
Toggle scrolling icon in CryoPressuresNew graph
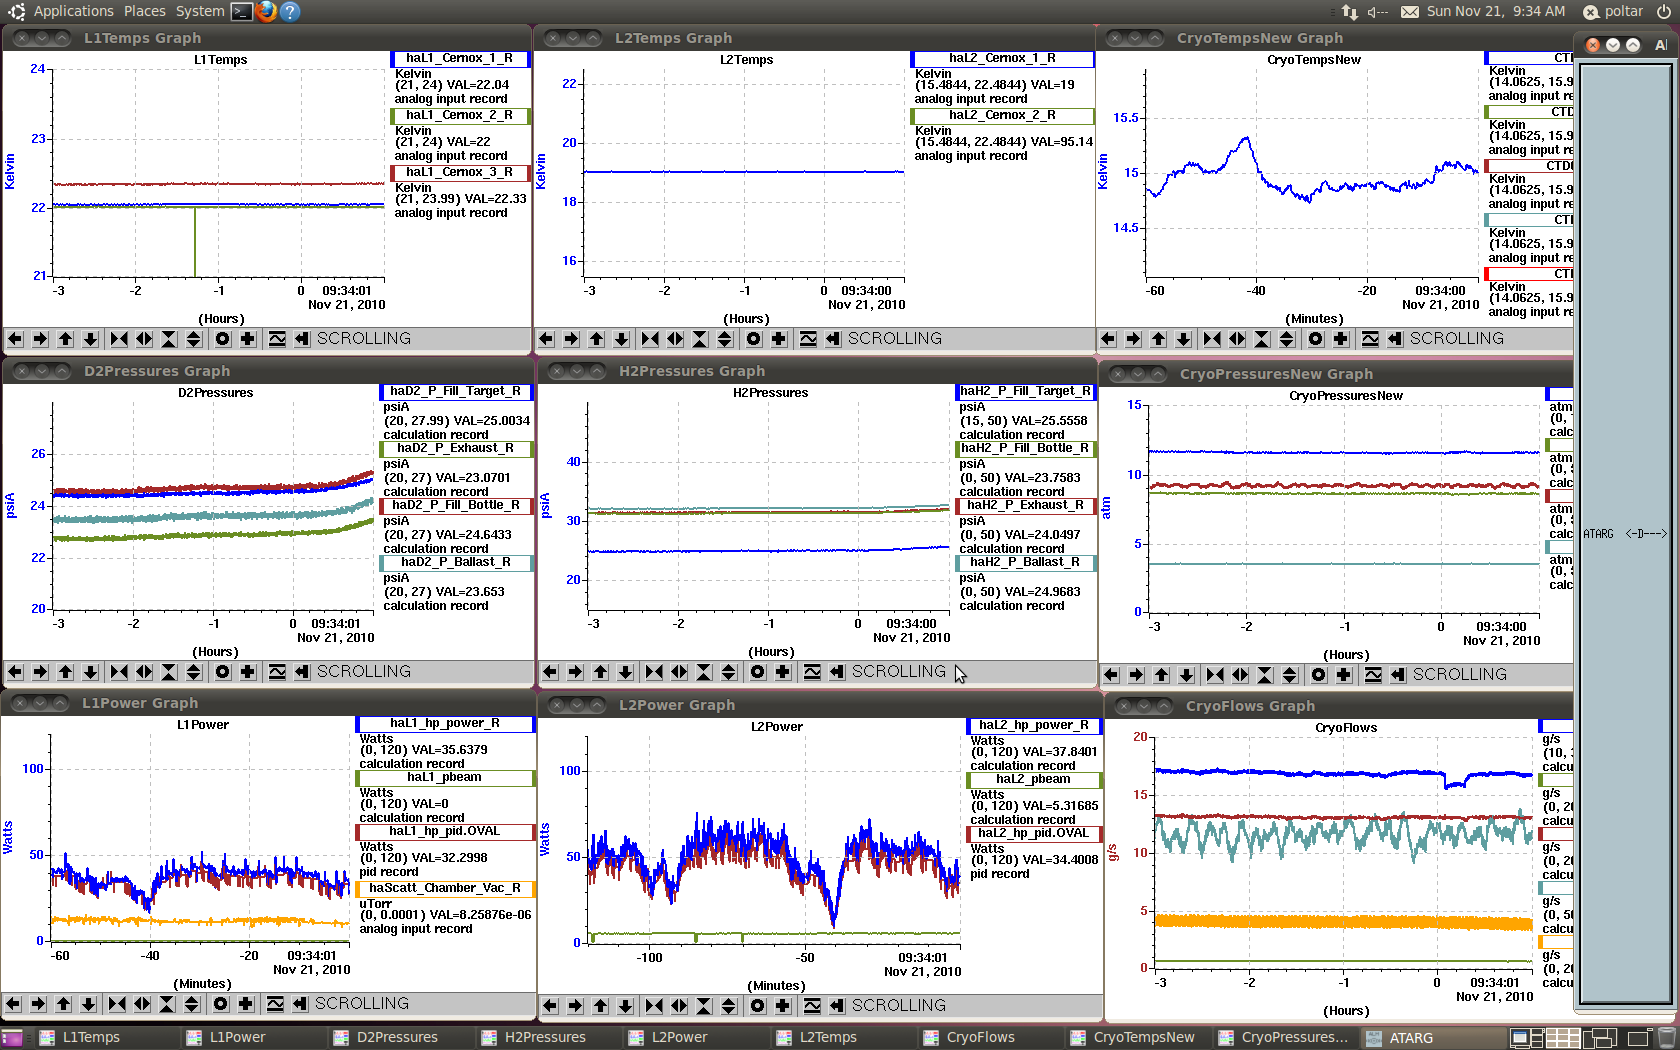tap(1398, 675)
